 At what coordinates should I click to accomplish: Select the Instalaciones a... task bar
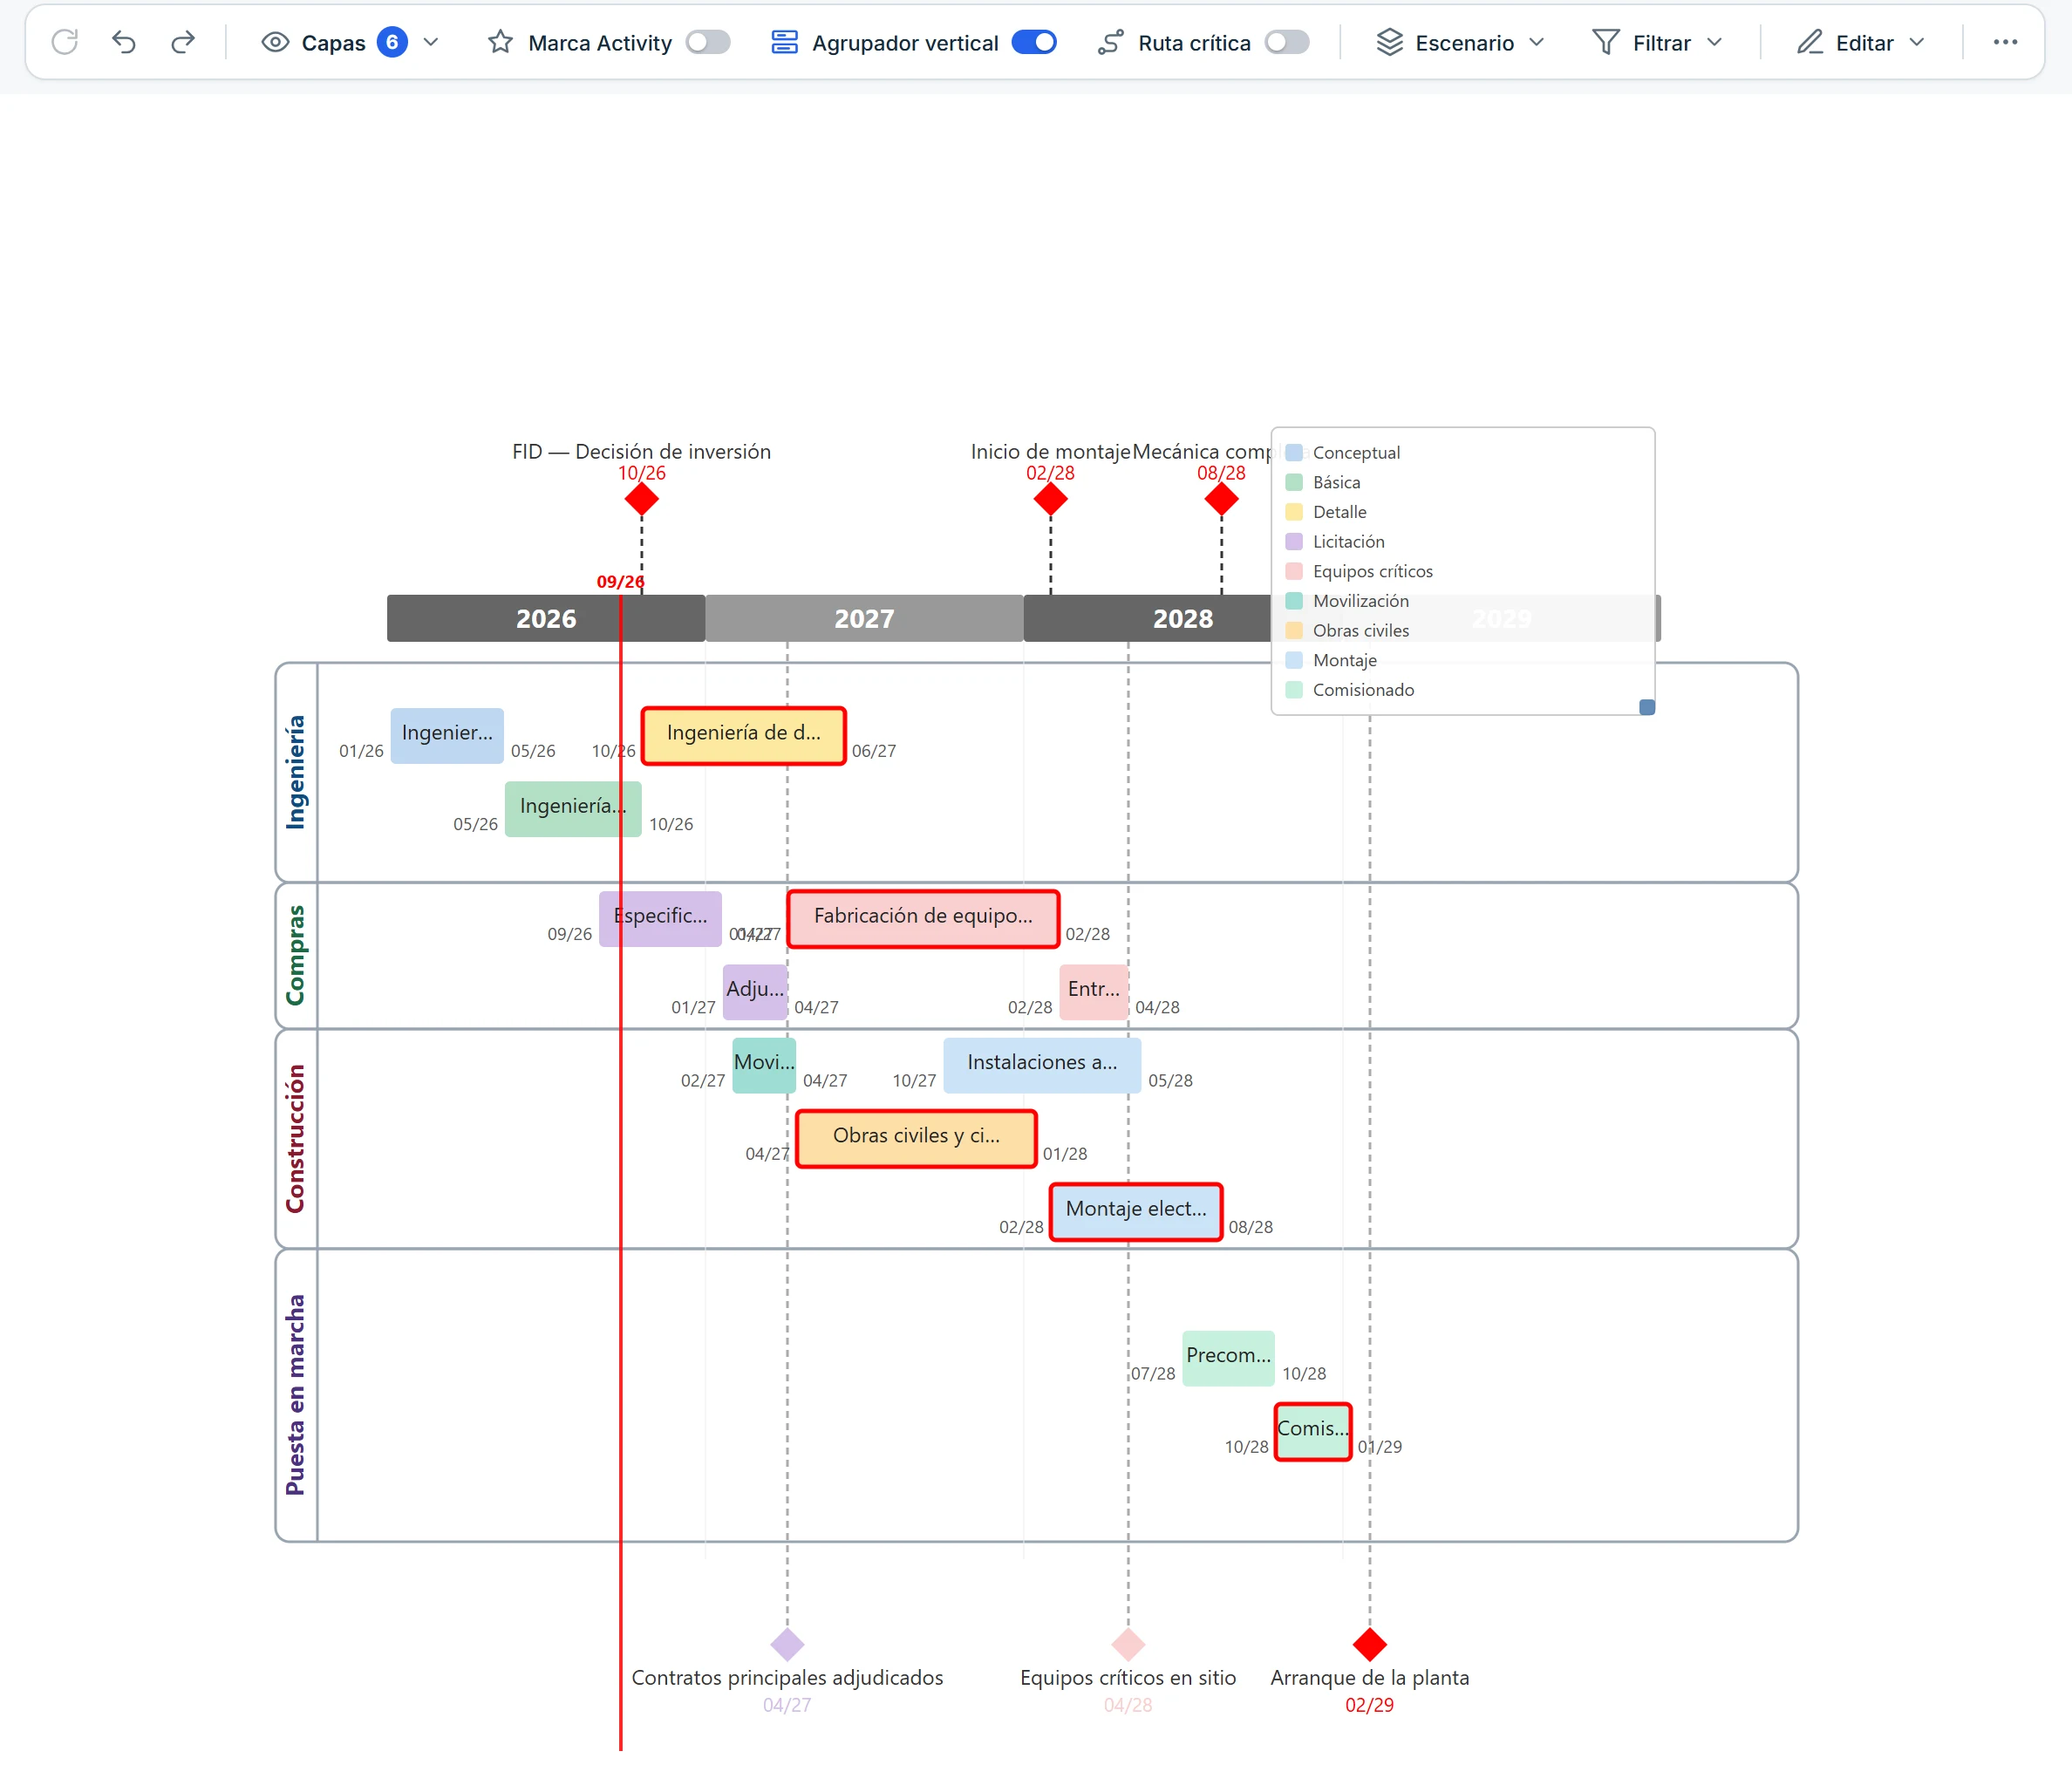point(1042,1064)
